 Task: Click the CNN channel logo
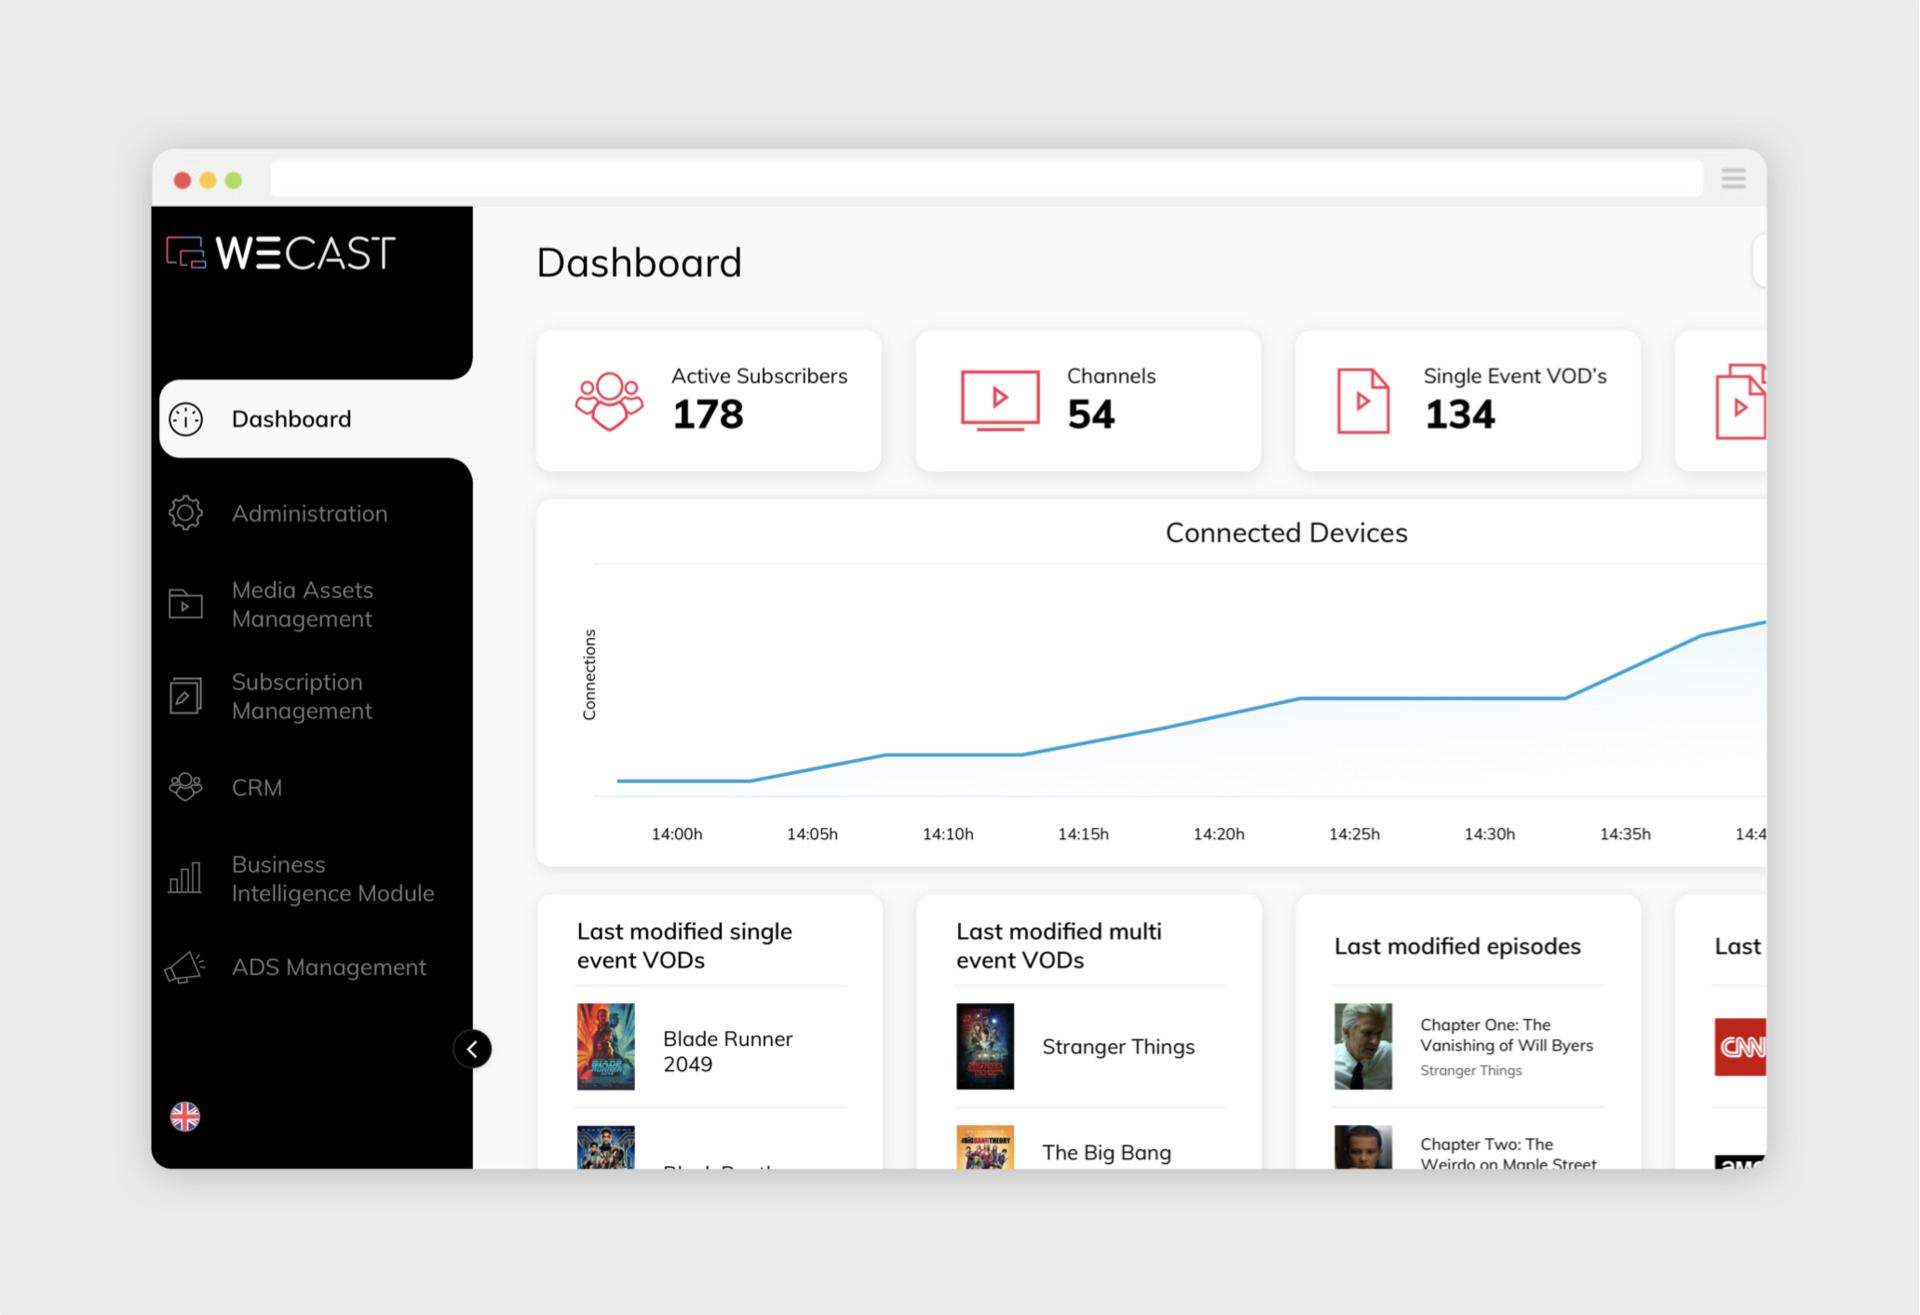tap(1740, 1046)
